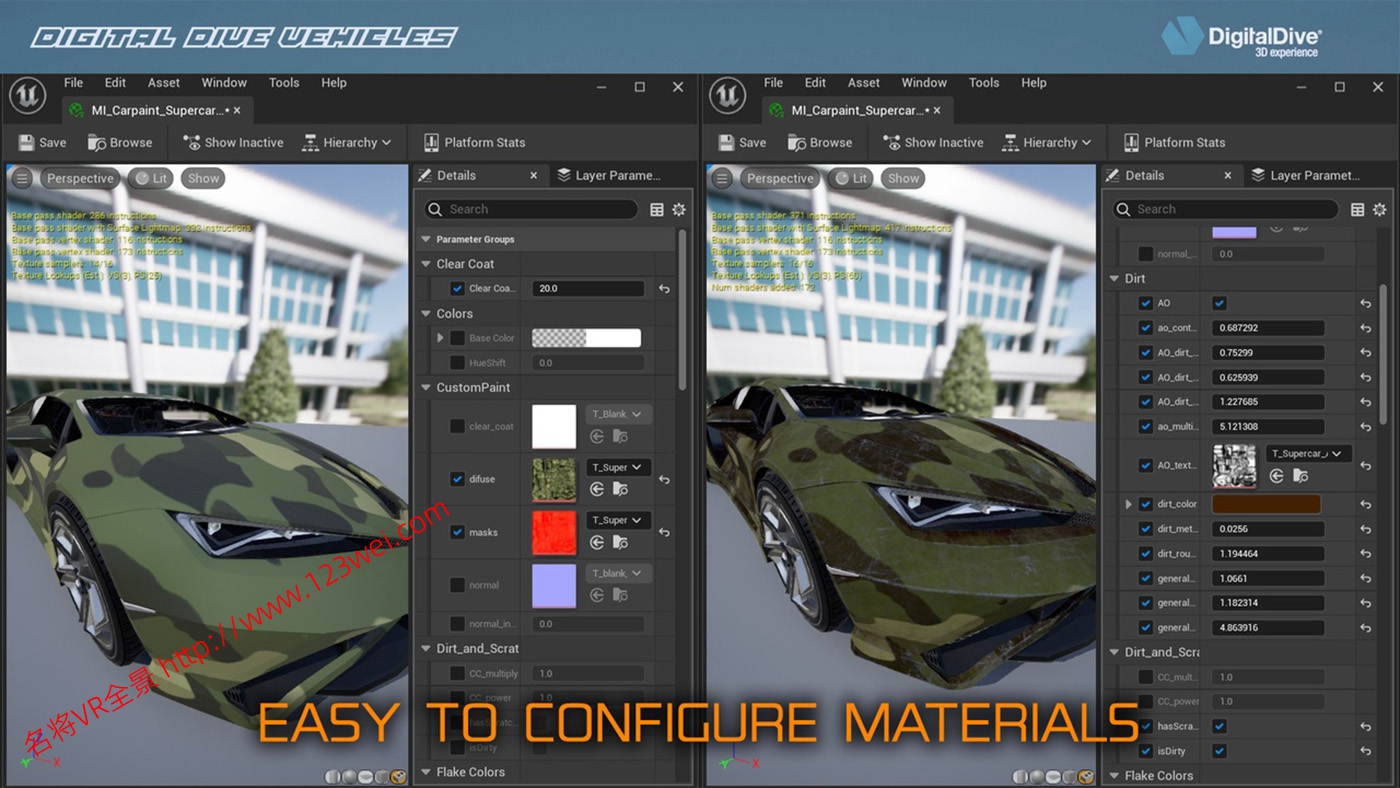Click the Details panel search field

pos(529,209)
